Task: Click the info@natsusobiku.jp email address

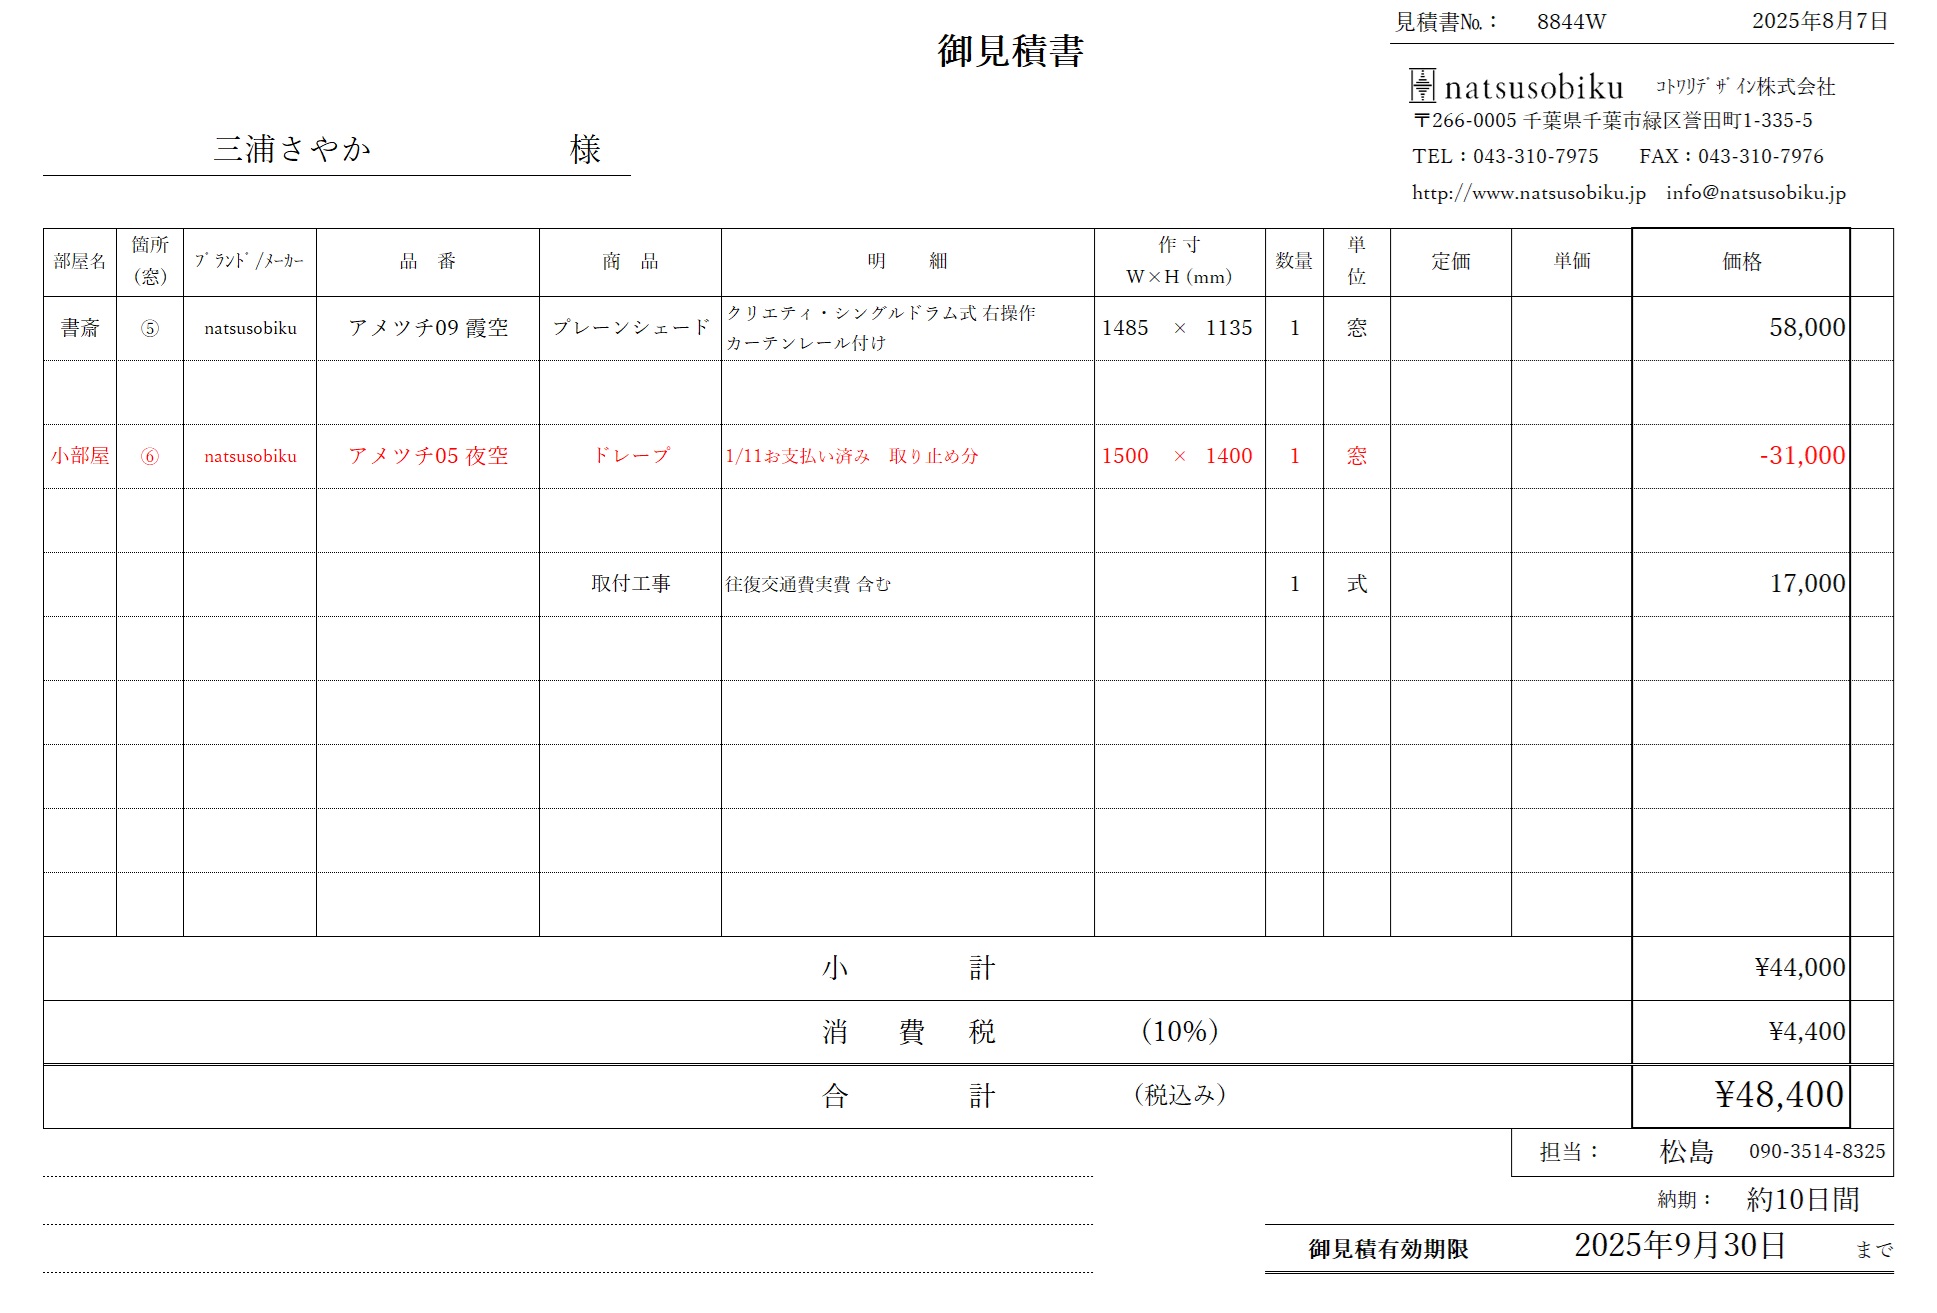Action: [1755, 193]
